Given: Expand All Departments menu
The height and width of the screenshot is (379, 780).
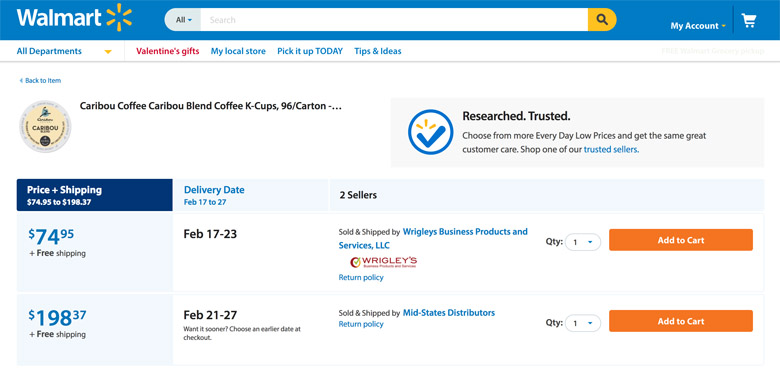Looking at the screenshot, I should (x=64, y=51).
